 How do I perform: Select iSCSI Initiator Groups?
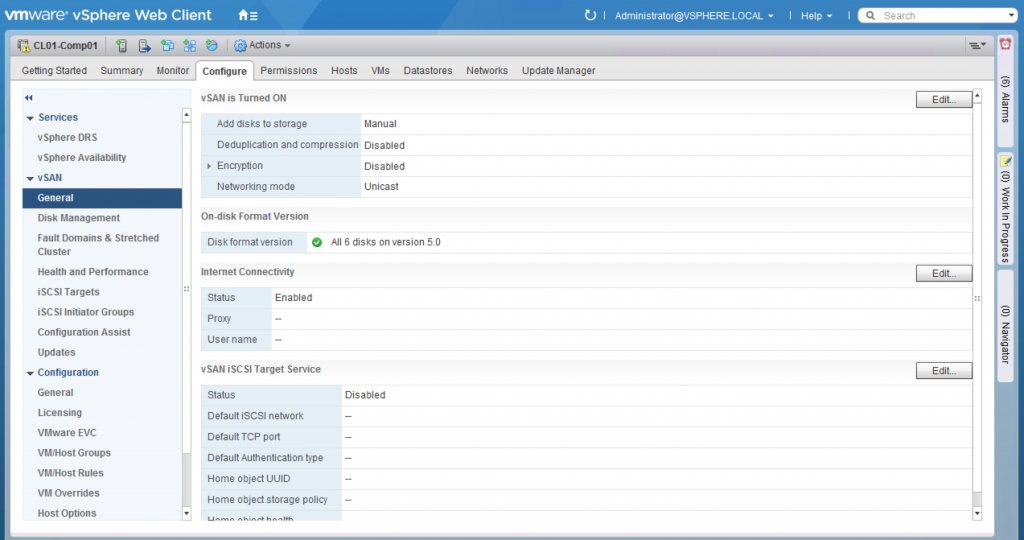(x=86, y=312)
